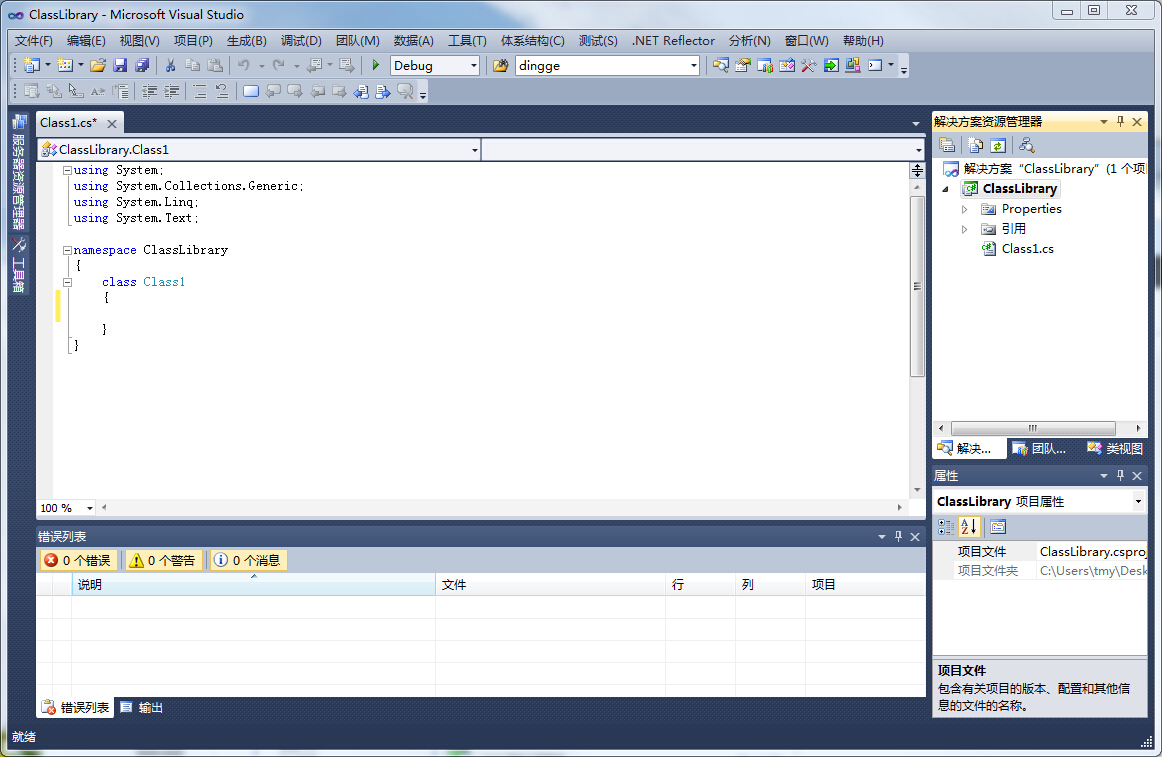The height and width of the screenshot is (757, 1162).
Task: Click View Class Diagram icon in Solution Explorer
Action: [x=1026, y=145]
